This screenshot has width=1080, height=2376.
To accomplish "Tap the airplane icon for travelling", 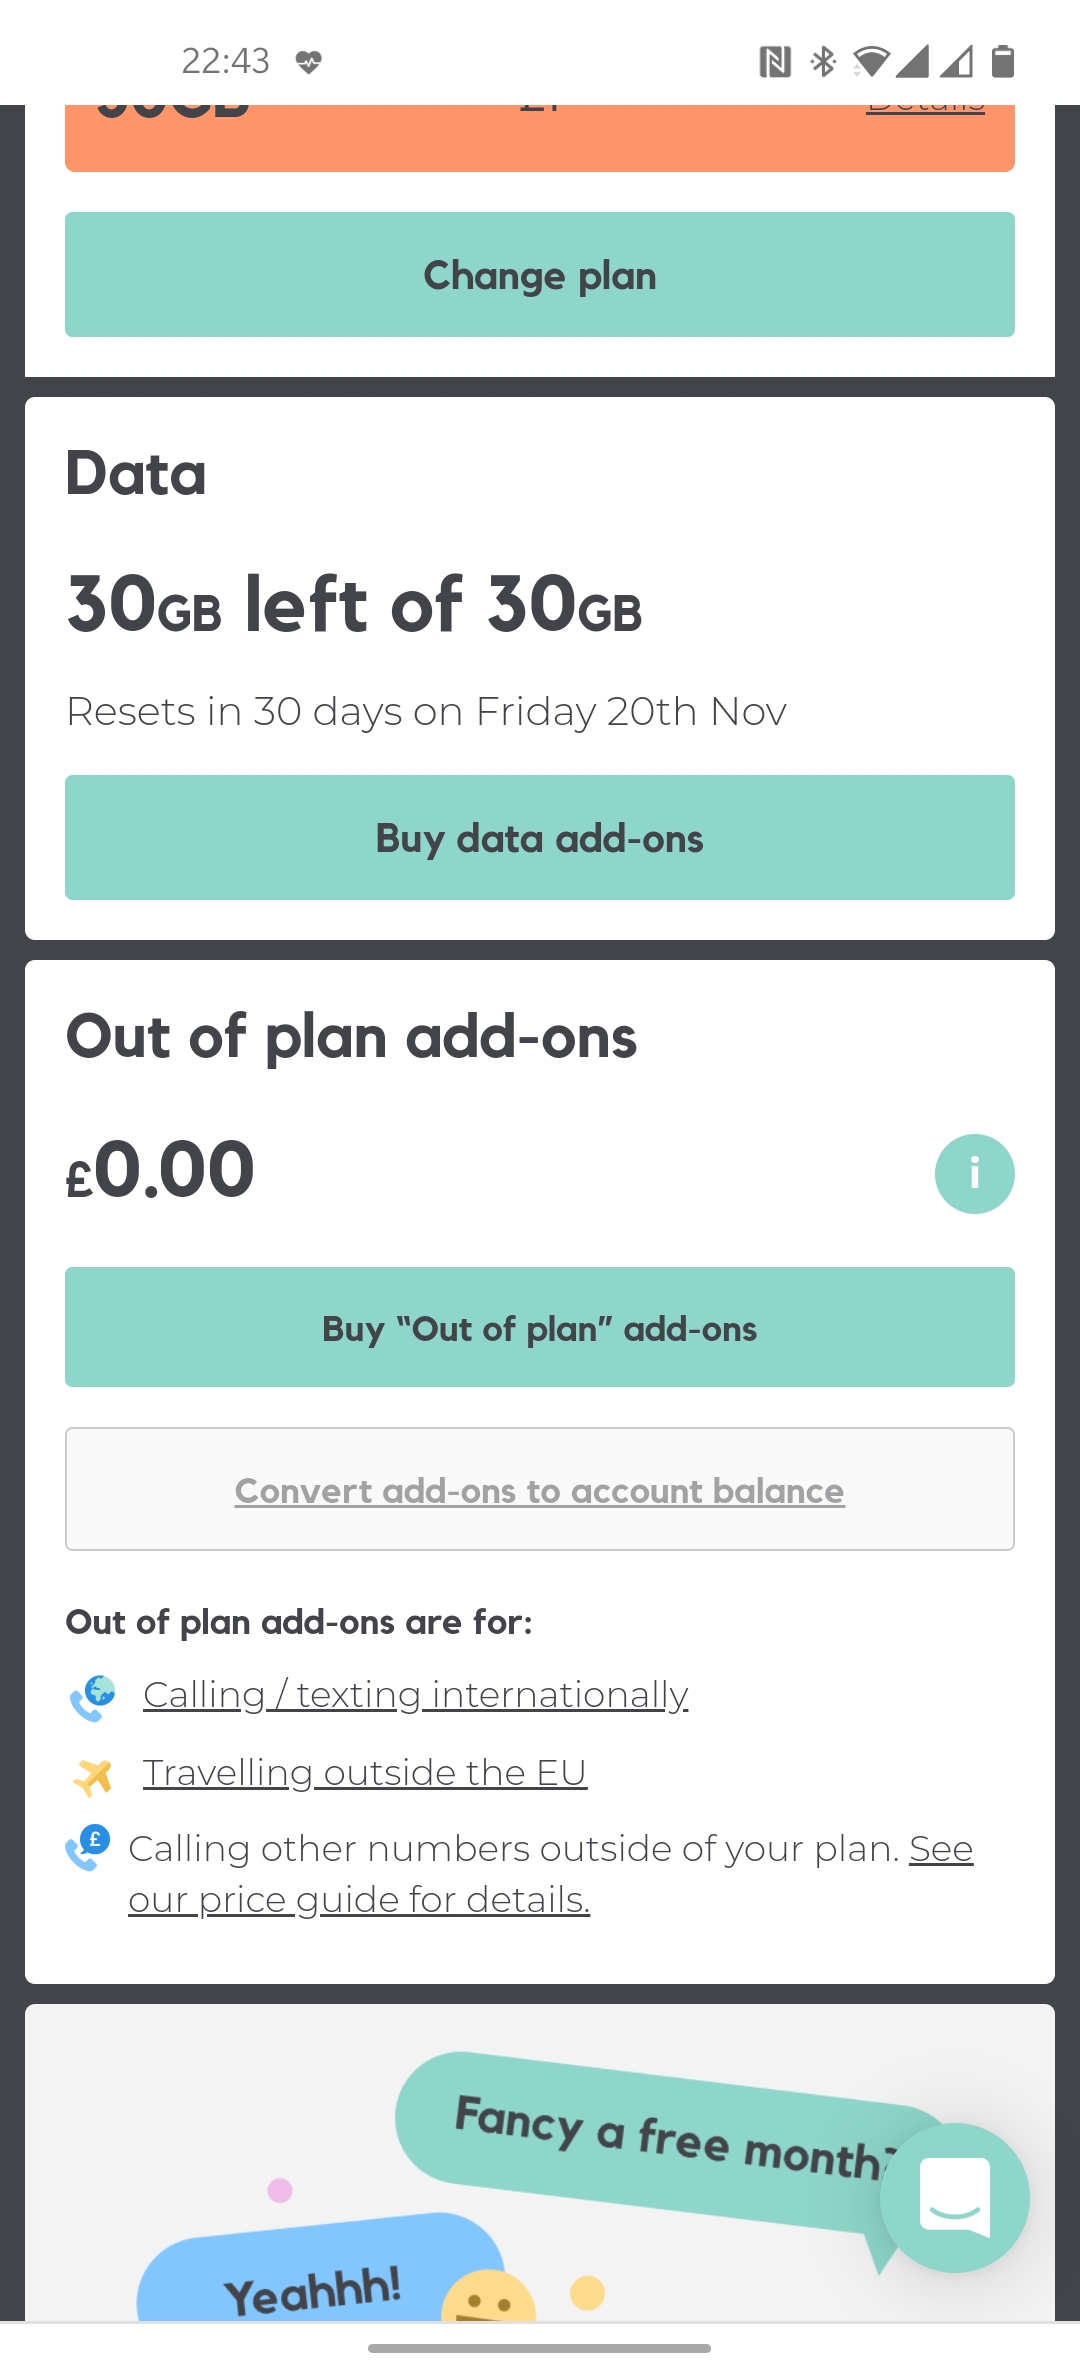I will click(x=93, y=1775).
